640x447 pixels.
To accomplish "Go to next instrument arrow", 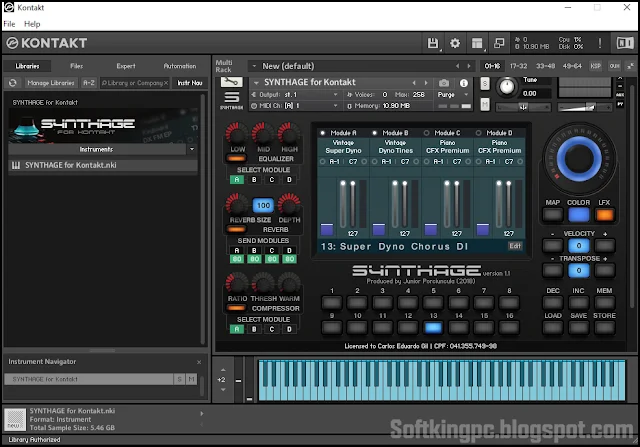I will [426, 82].
